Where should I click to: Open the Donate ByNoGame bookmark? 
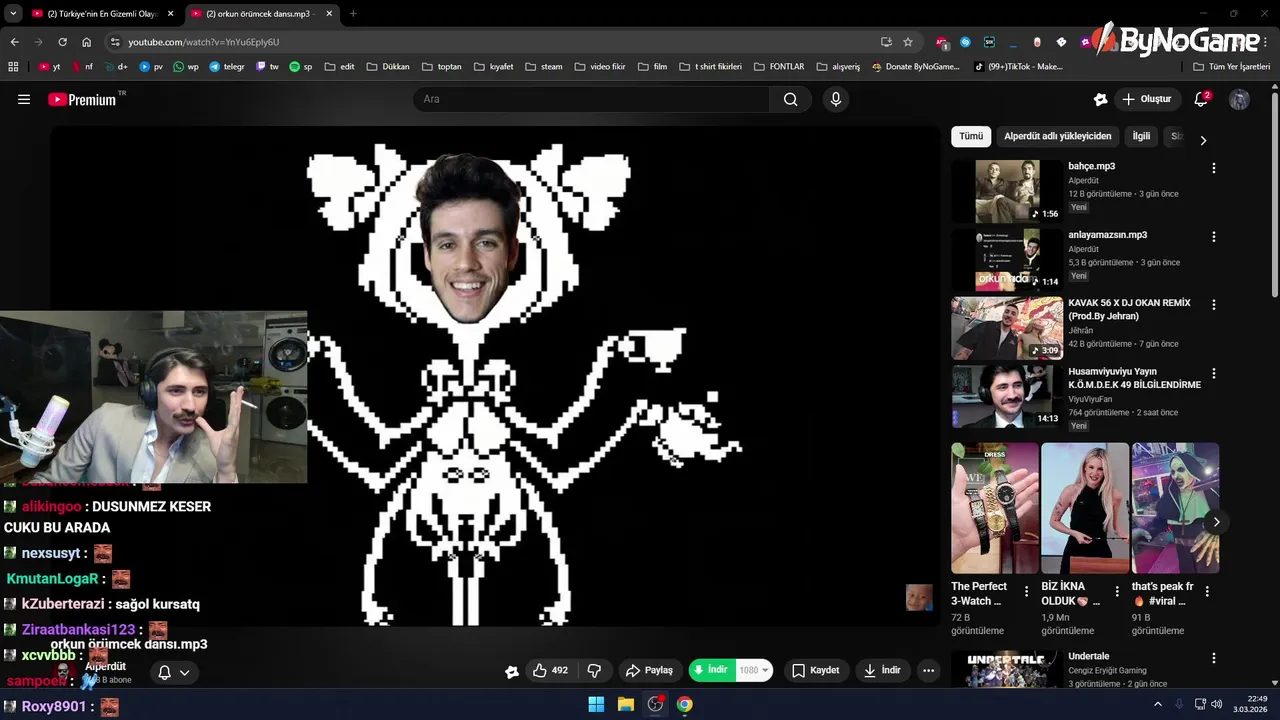point(915,66)
